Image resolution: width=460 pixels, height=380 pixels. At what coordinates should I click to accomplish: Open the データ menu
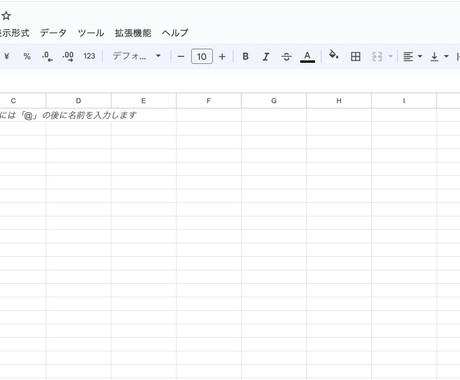click(x=53, y=33)
